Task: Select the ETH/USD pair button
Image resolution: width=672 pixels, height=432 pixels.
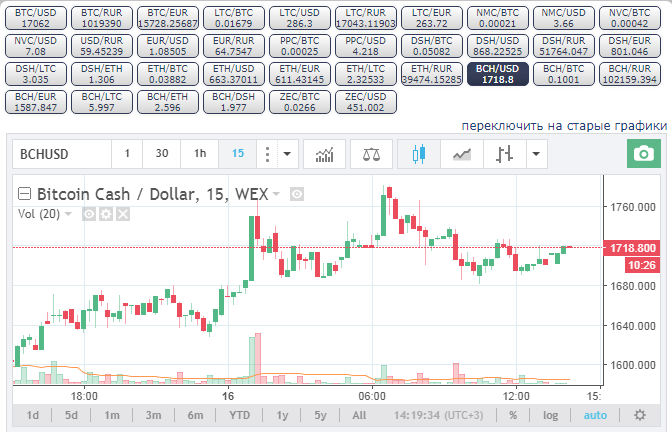Action: (x=234, y=74)
